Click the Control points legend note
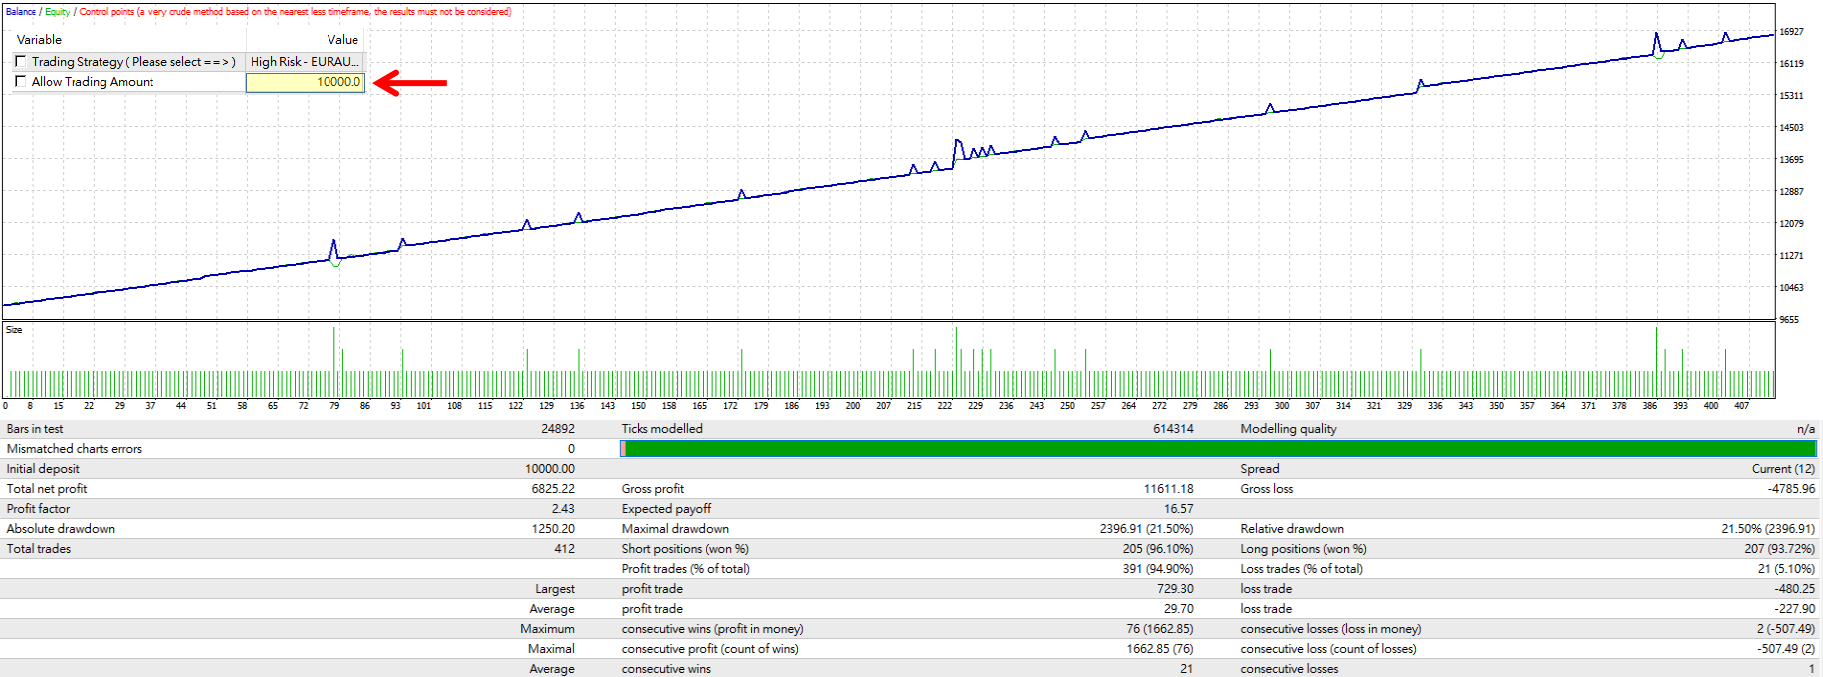The height and width of the screenshot is (677, 1823). coord(295,12)
